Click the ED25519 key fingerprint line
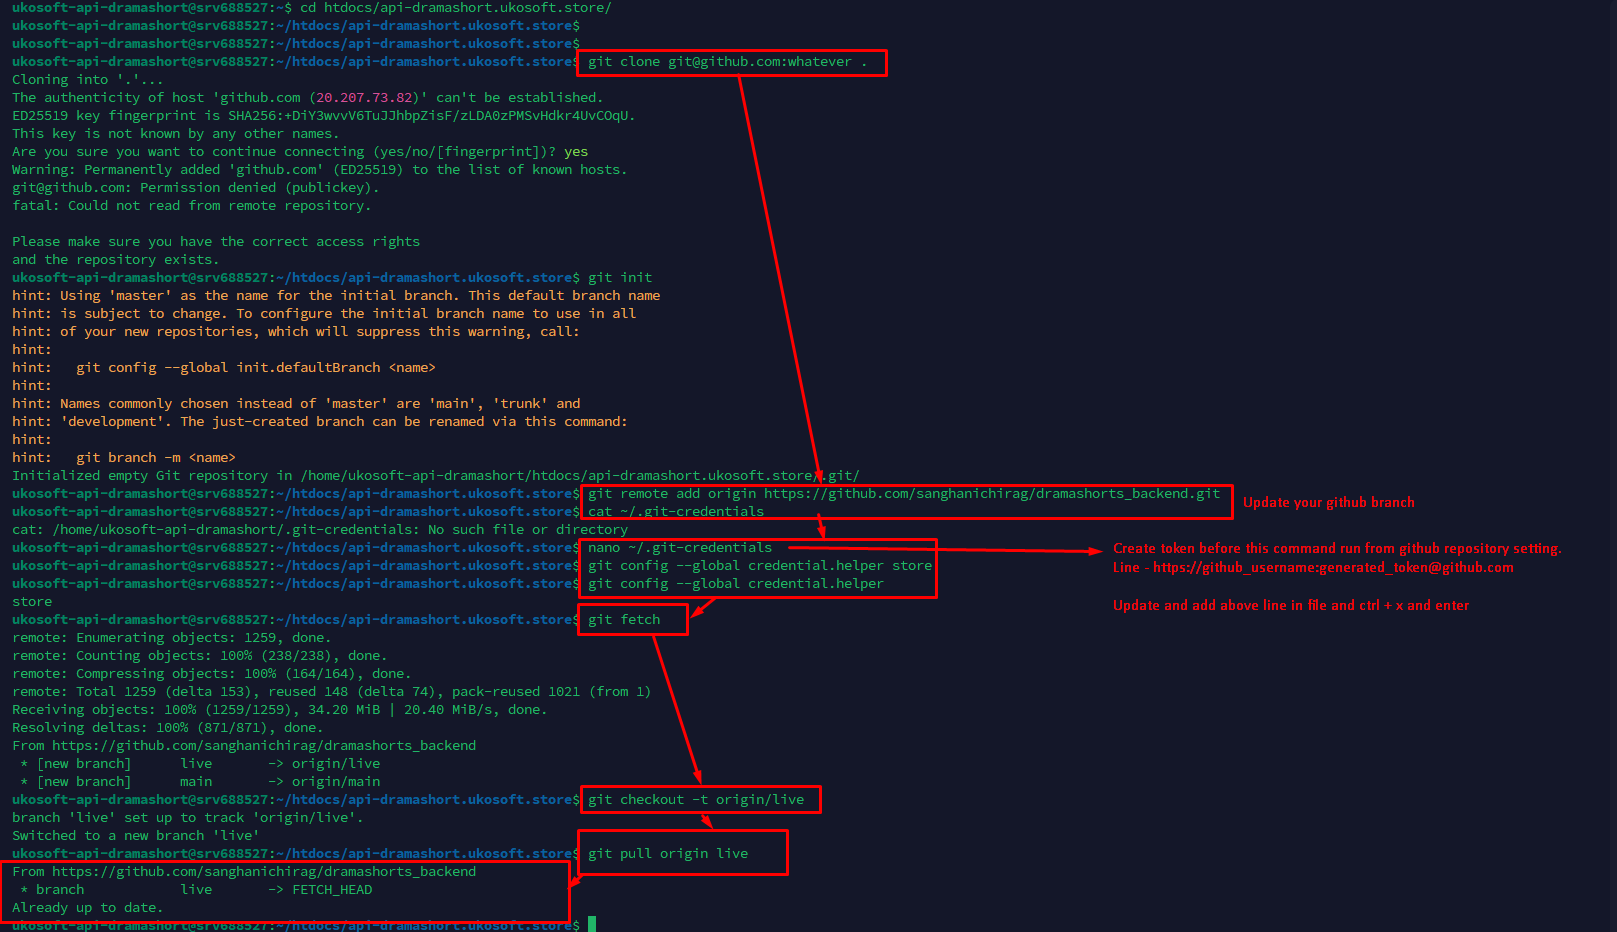The height and width of the screenshot is (932, 1617). pyautogui.click(x=323, y=116)
